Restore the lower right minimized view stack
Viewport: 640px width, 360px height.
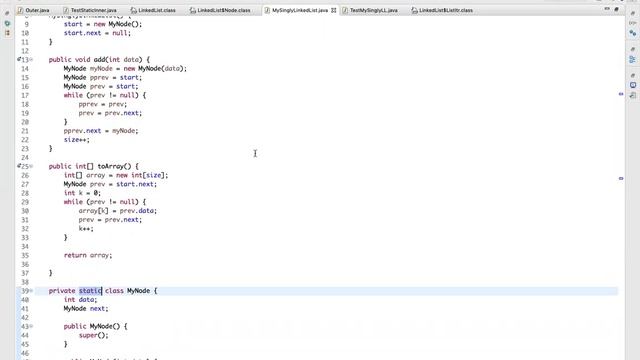(x=633, y=76)
